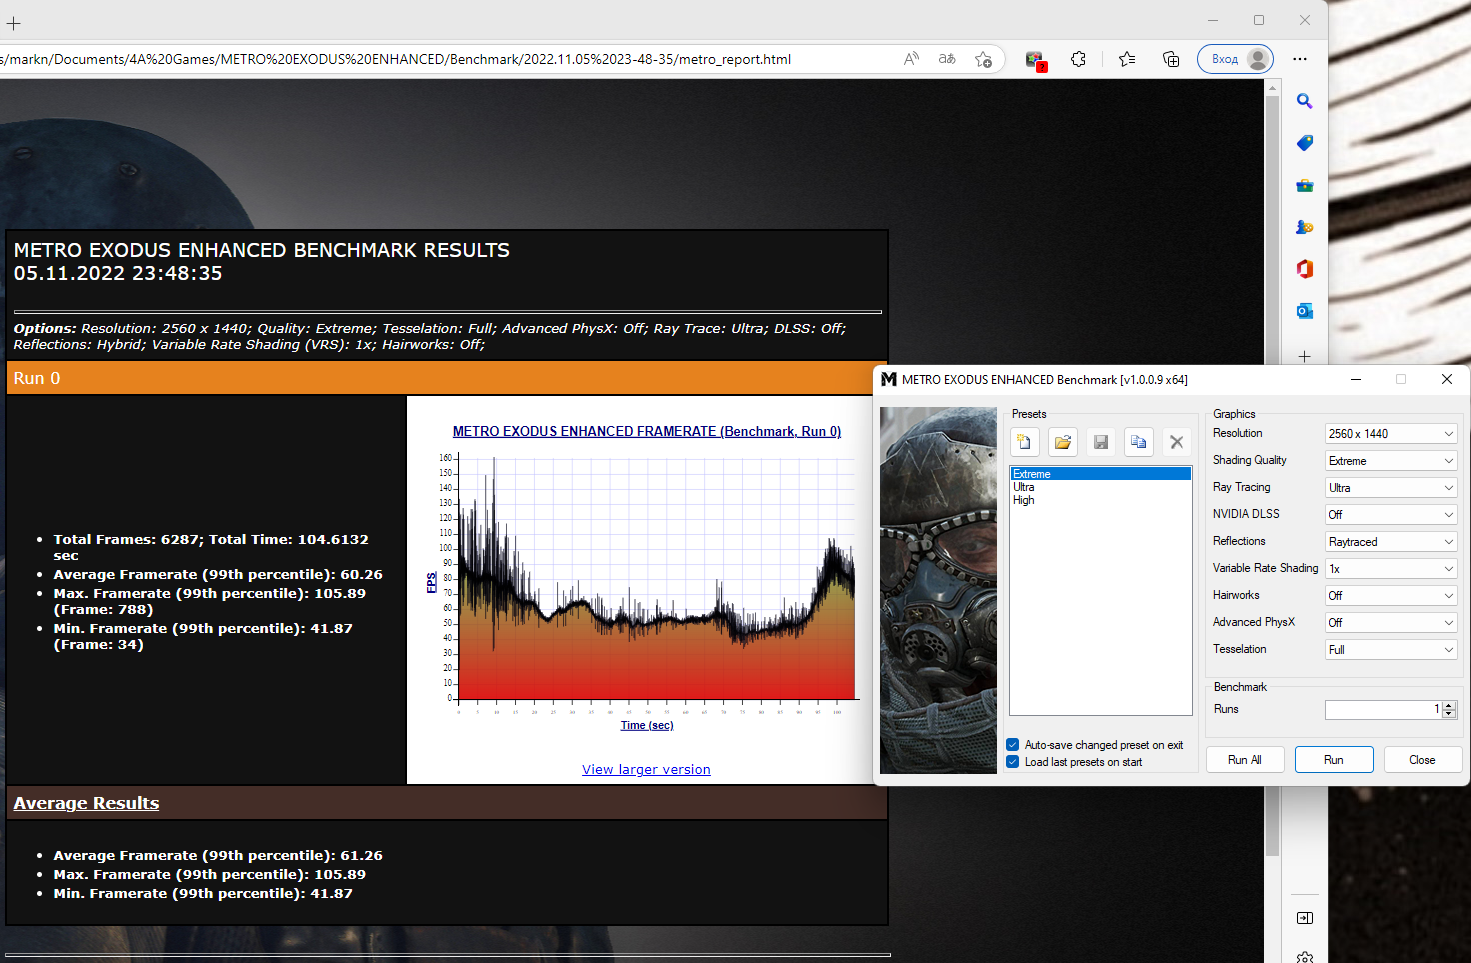Viewport: 1471px width, 963px height.
Task: Add this page to favorites star icon
Action: pos(984,59)
